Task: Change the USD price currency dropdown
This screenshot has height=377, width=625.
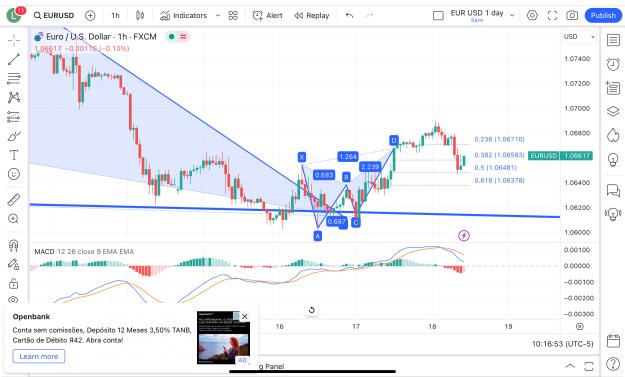Action: [579, 37]
